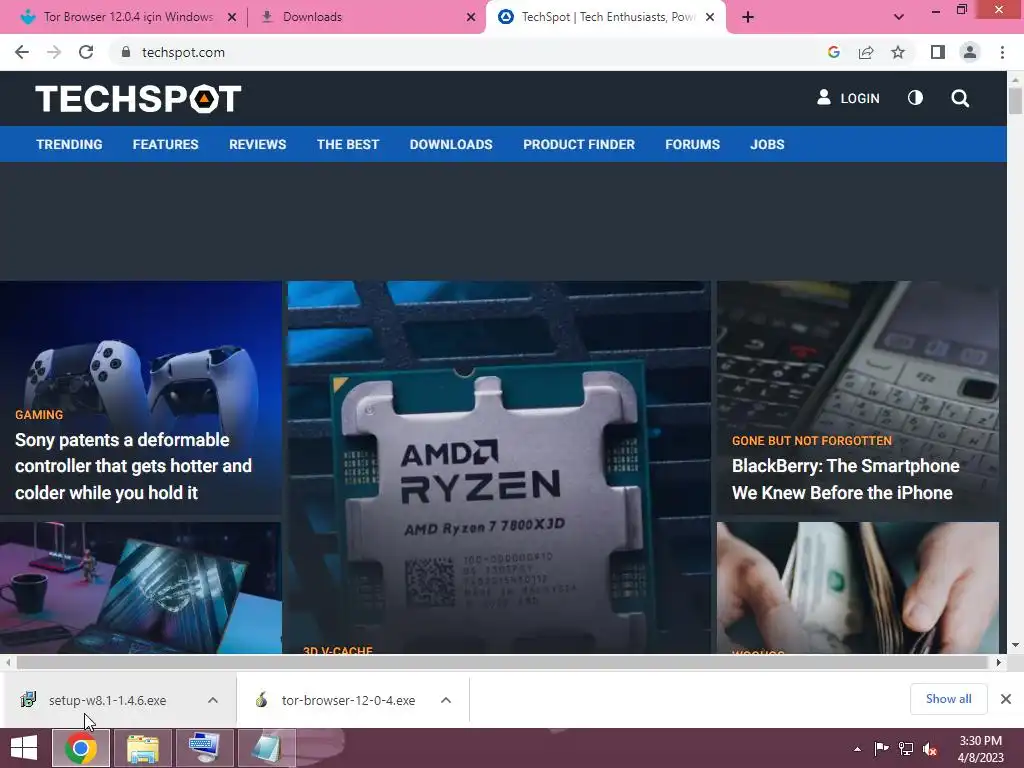Click the forward navigation arrow
Screen dimensions: 1024x768
click(54, 52)
